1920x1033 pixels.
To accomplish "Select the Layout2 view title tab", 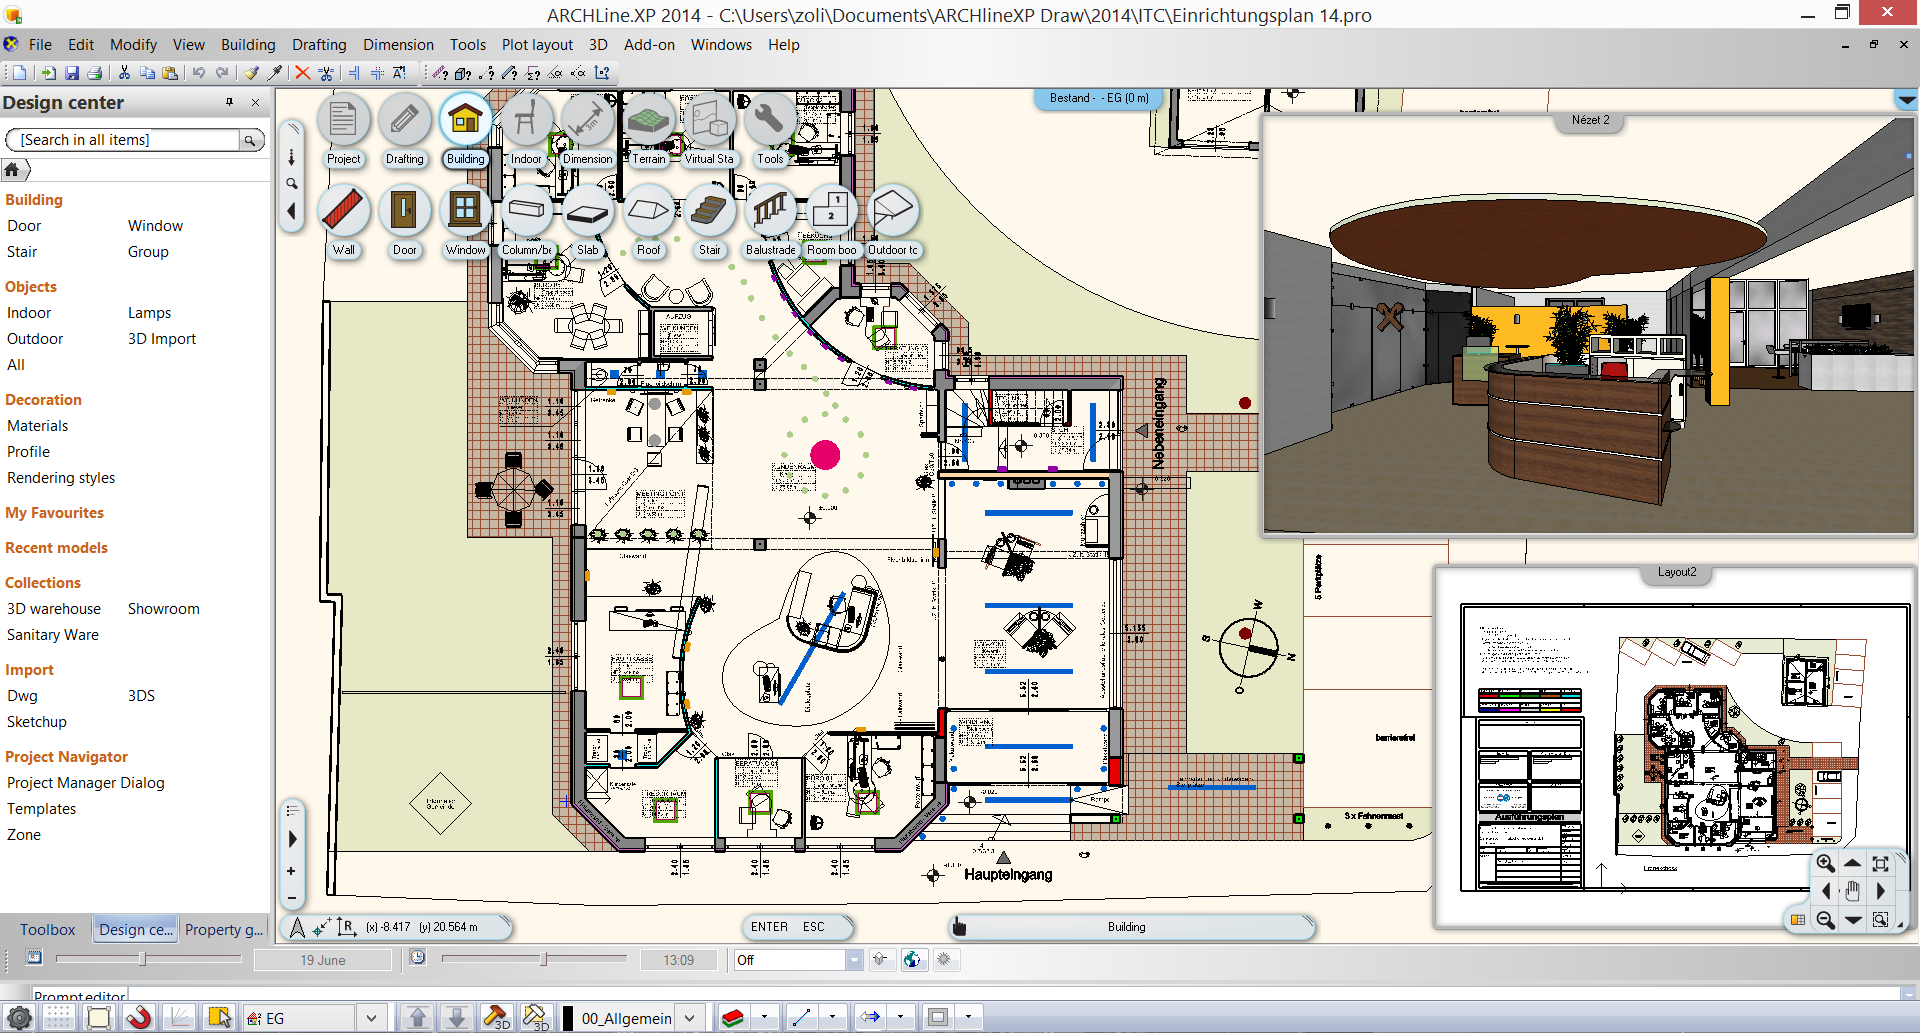I will point(1677,573).
